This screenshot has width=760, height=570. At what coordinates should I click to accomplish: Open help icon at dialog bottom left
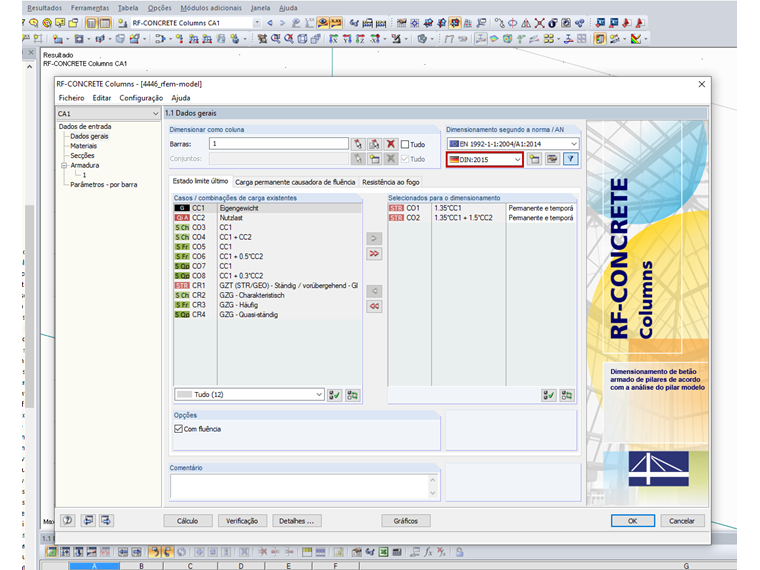pos(68,521)
